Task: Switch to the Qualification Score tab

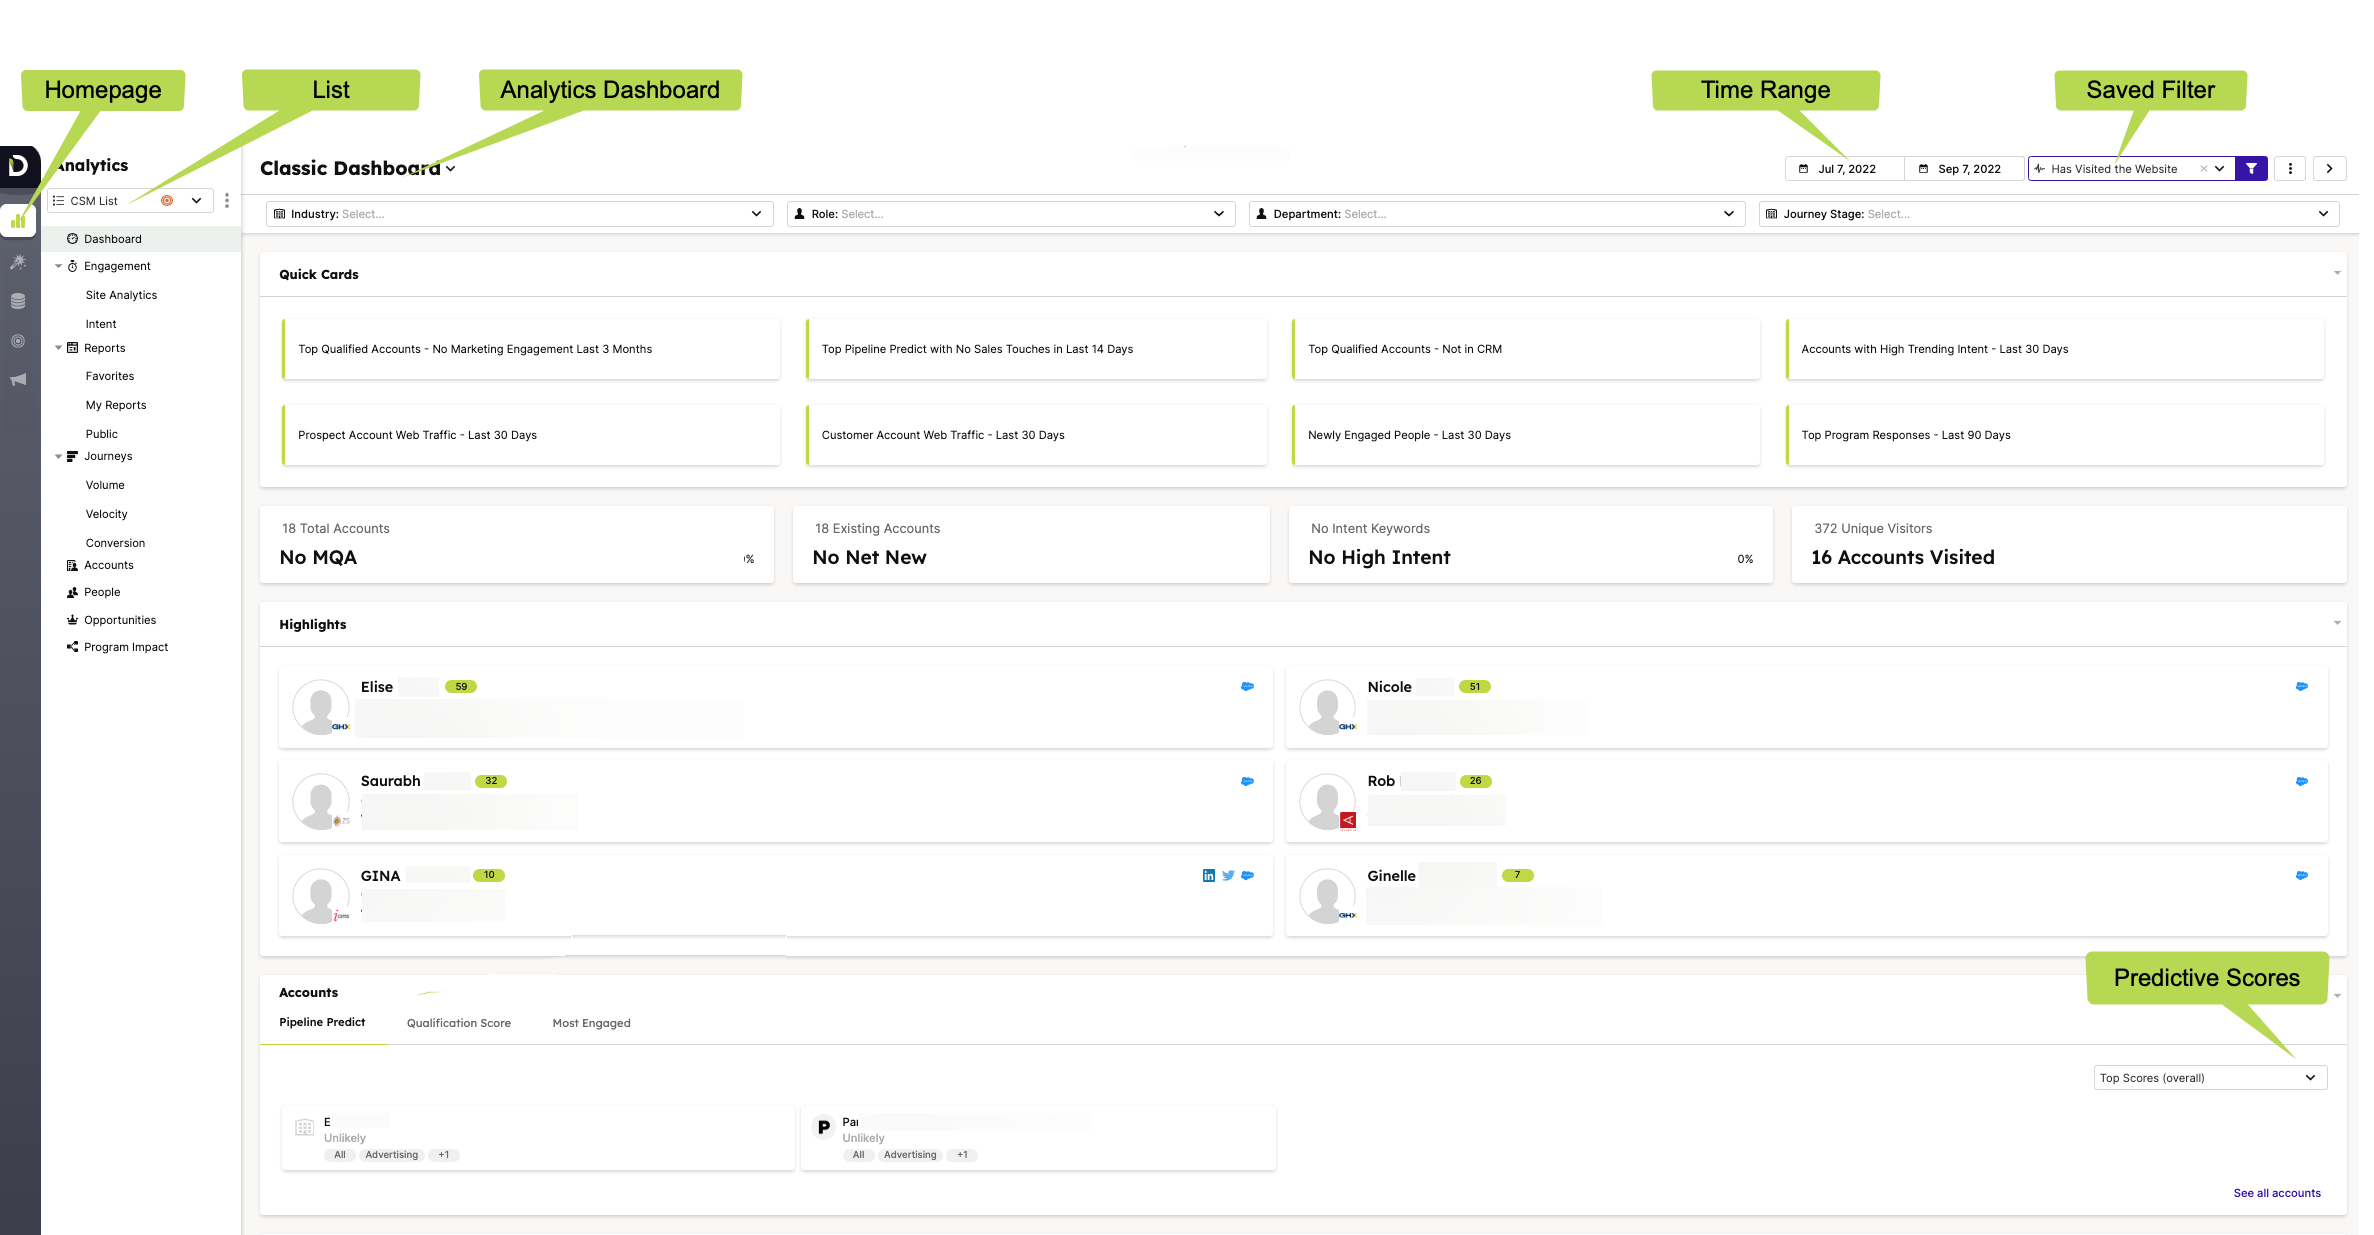Action: click(x=458, y=1022)
